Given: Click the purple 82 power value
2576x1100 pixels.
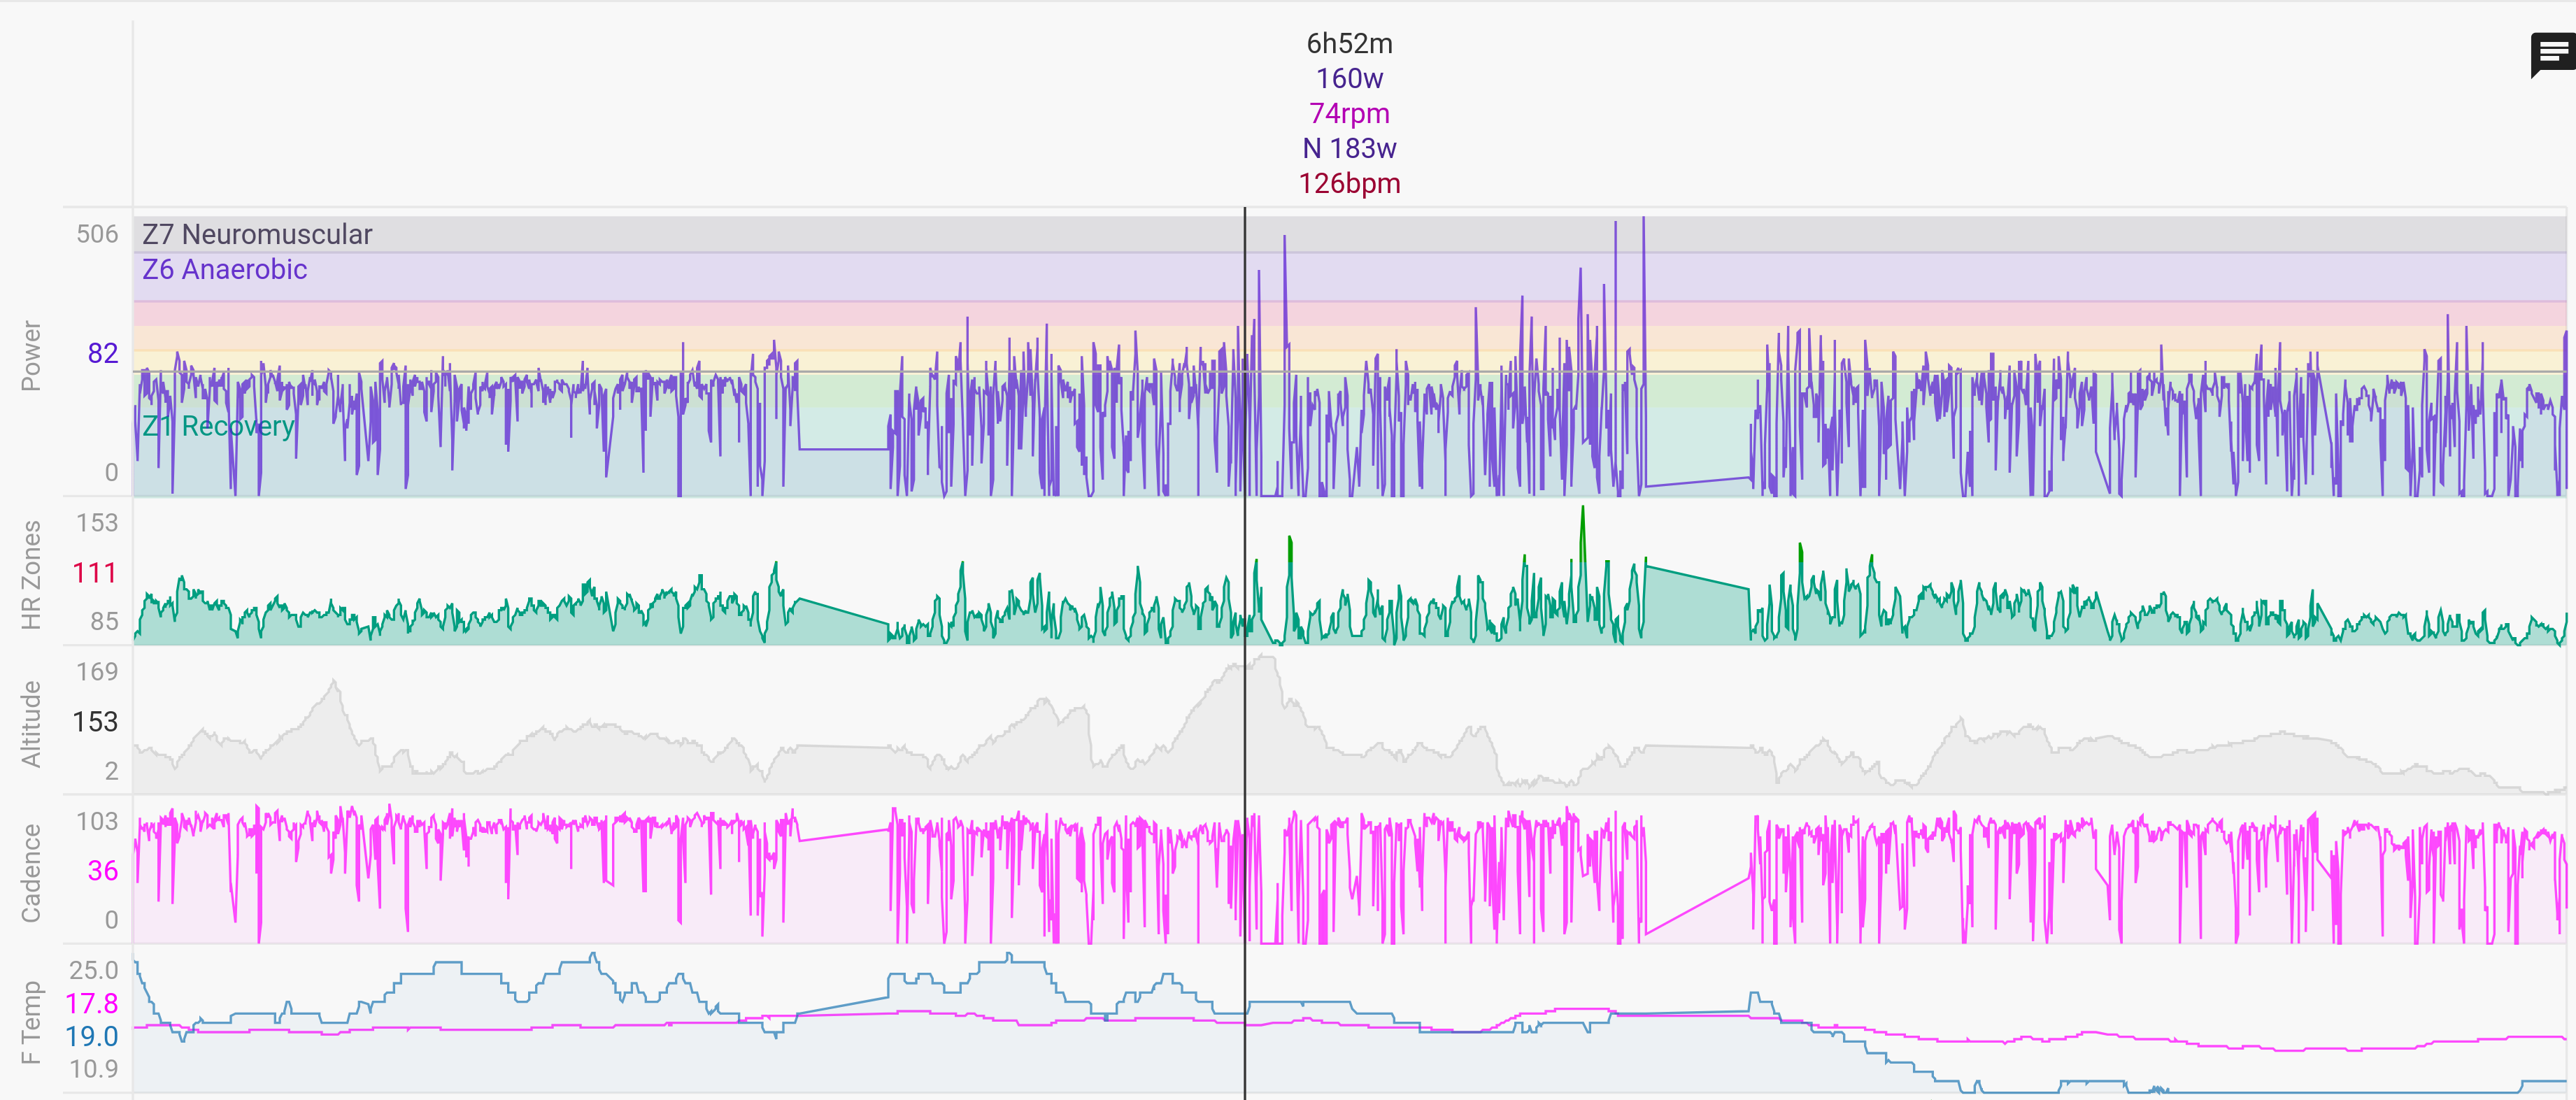Looking at the screenshot, I should coord(102,353).
